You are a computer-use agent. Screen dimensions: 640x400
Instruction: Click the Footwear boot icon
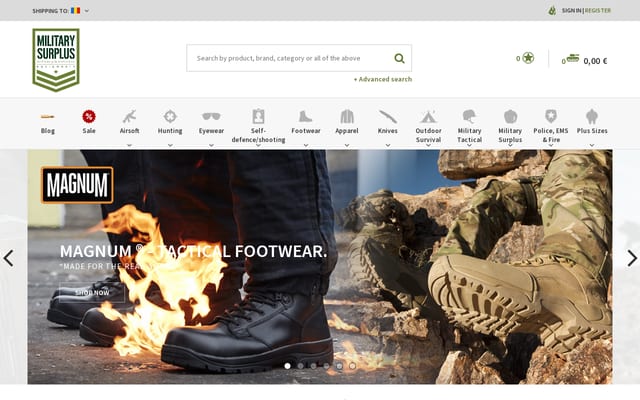305,117
